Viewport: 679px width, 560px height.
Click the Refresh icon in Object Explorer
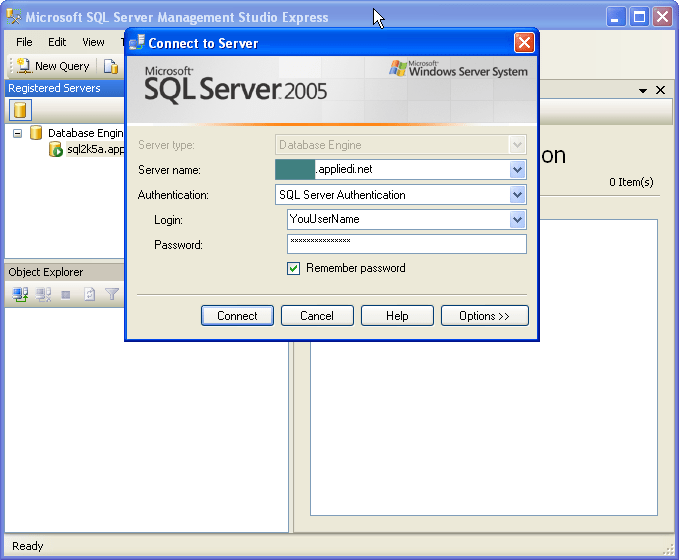[x=89, y=295]
